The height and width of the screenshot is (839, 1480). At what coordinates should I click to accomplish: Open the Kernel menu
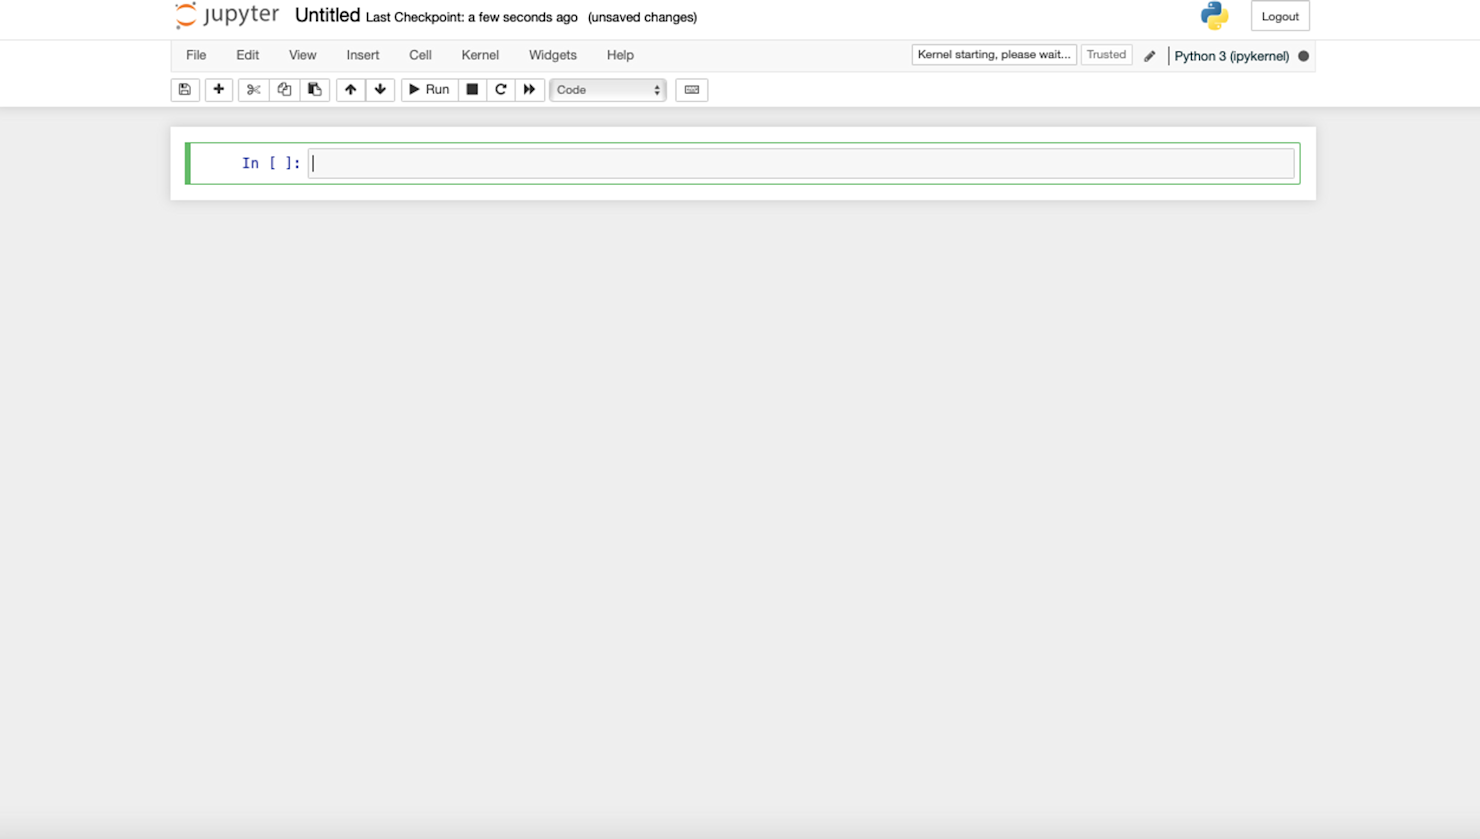click(x=480, y=55)
